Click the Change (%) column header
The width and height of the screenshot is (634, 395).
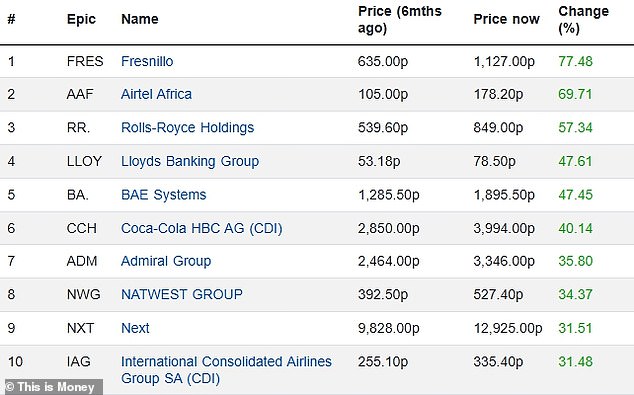(583, 19)
